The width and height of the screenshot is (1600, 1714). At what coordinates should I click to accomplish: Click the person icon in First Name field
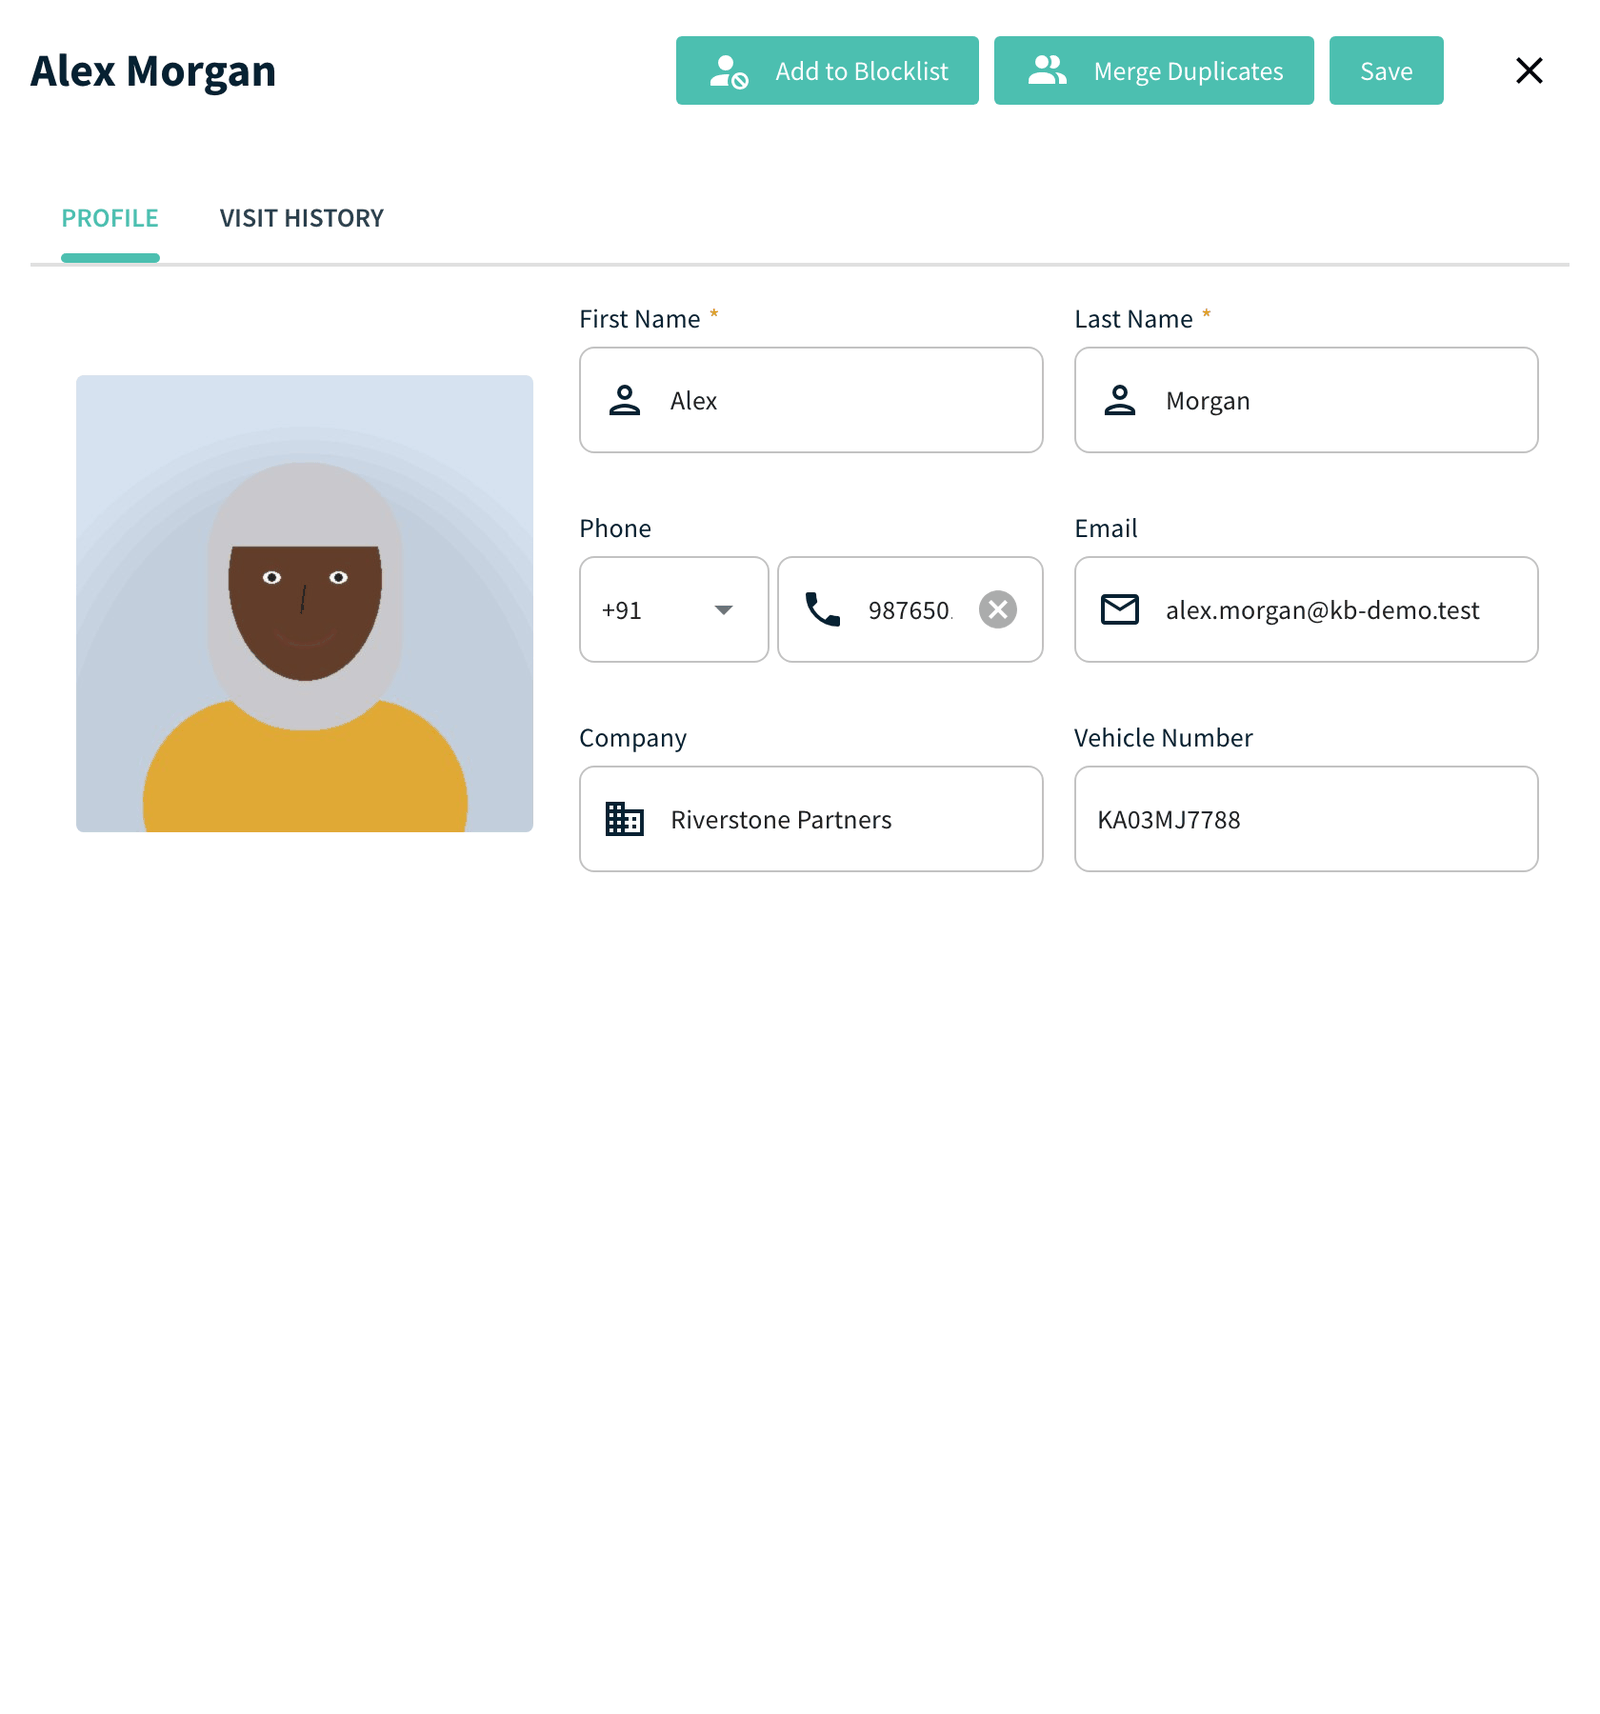click(x=625, y=400)
